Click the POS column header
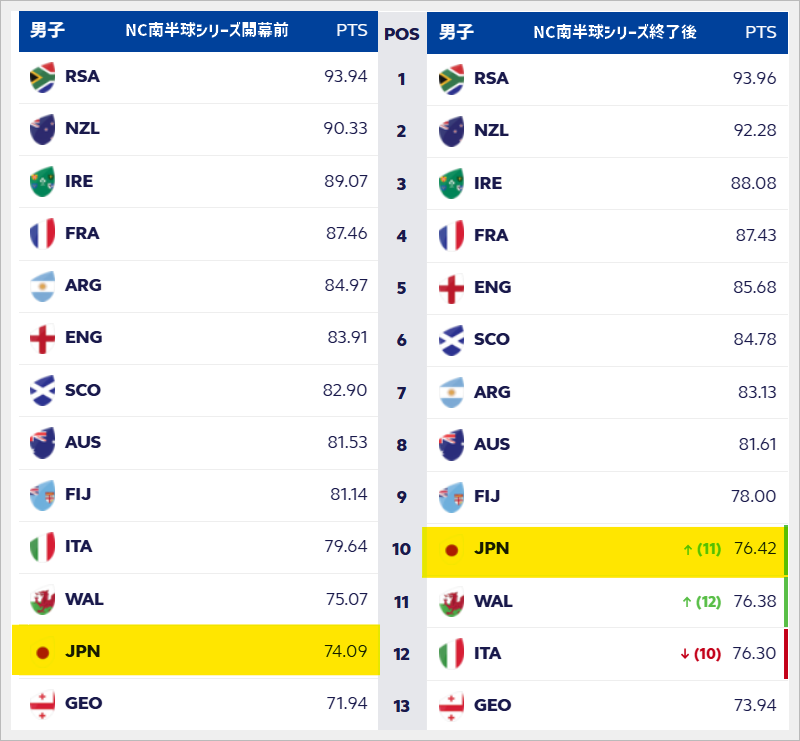This screenshot has width=800, height=741. [x=402, y=34]
